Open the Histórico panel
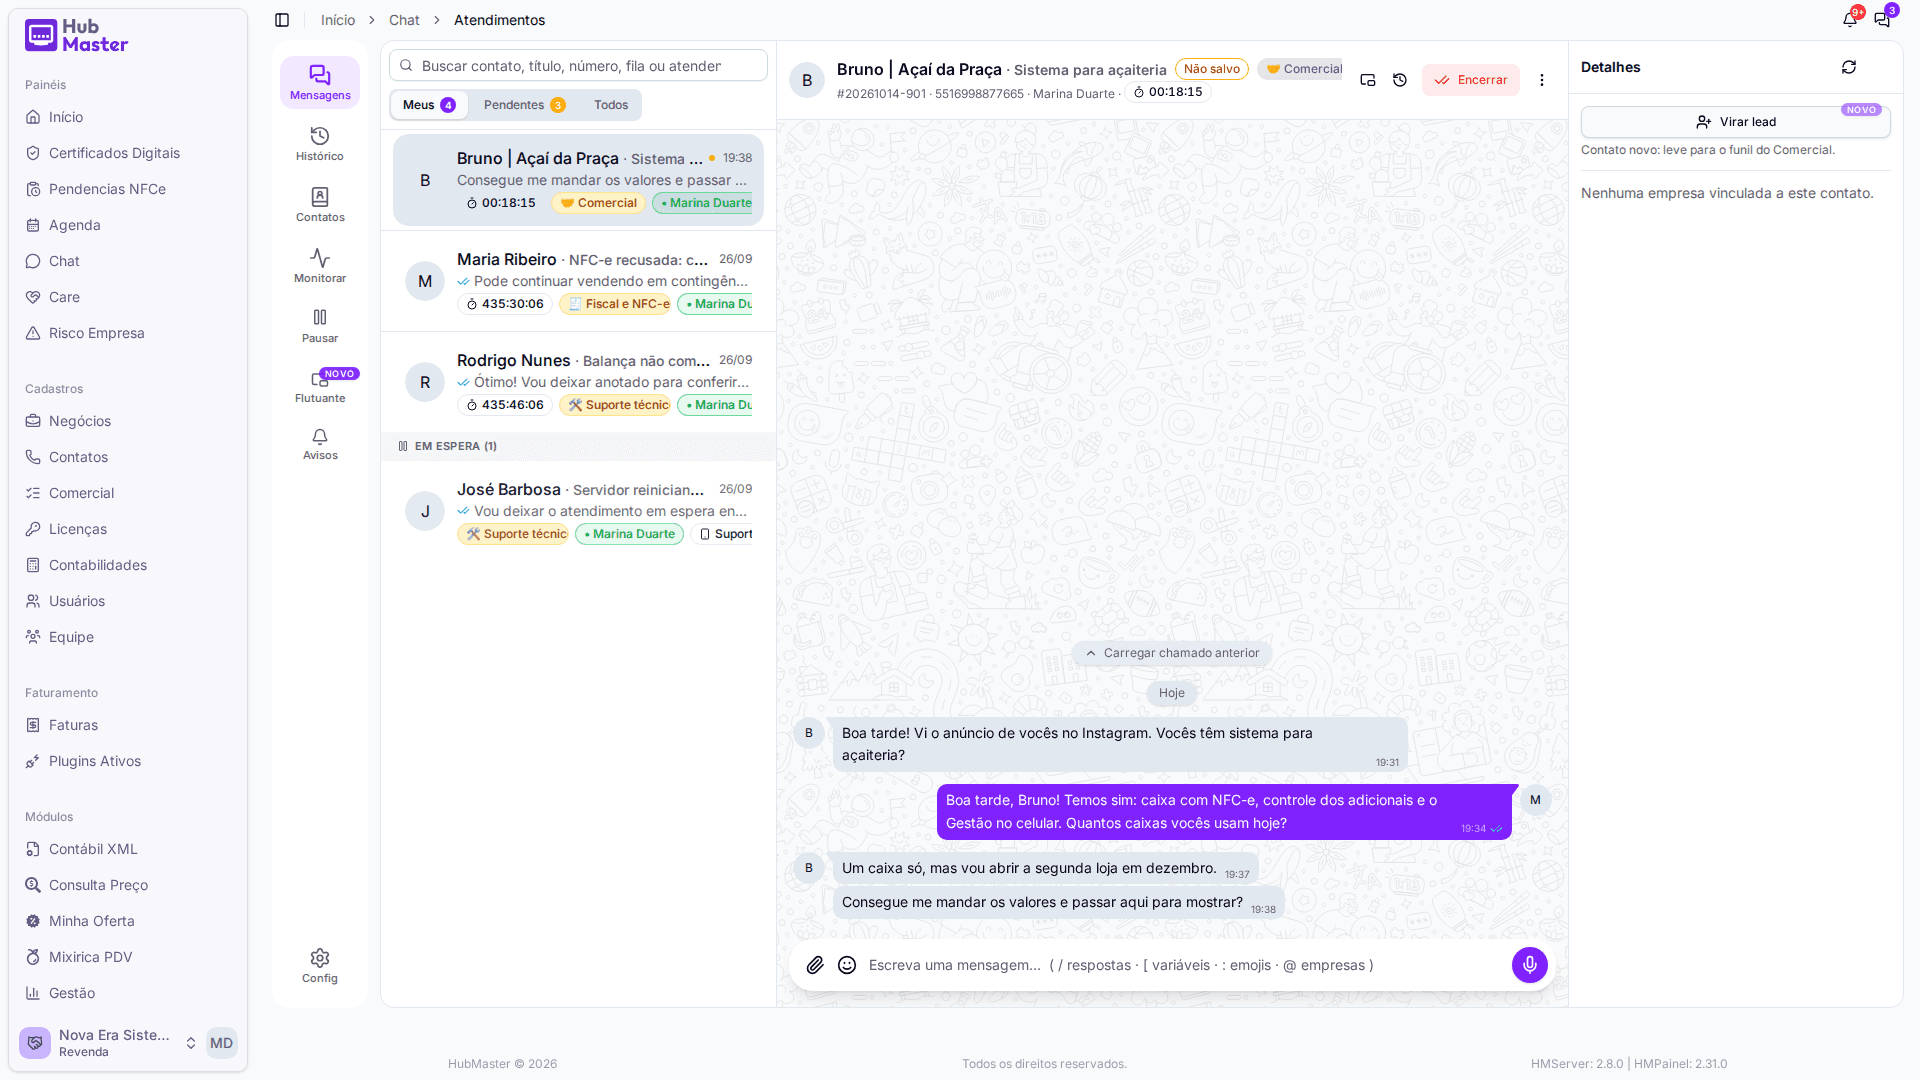This screenshot has height=1080, width=1920. pyautogui.click(x=320, y=144)
